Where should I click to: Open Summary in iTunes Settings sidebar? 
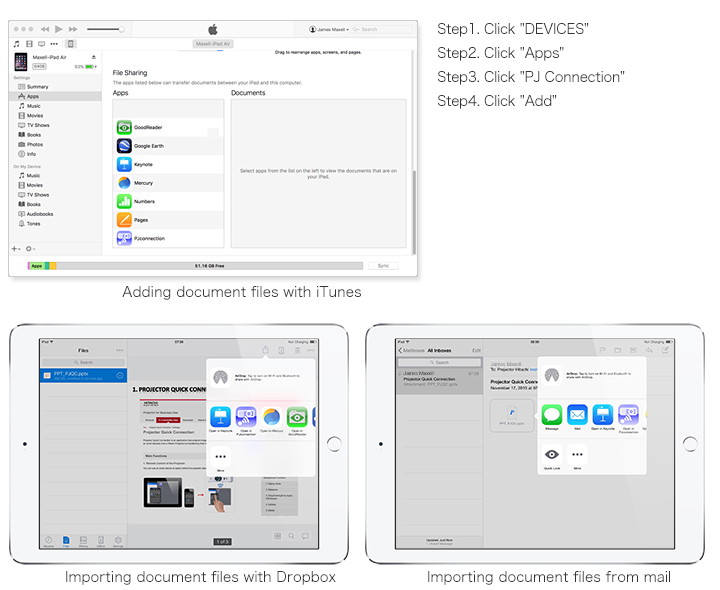point(37,87)
